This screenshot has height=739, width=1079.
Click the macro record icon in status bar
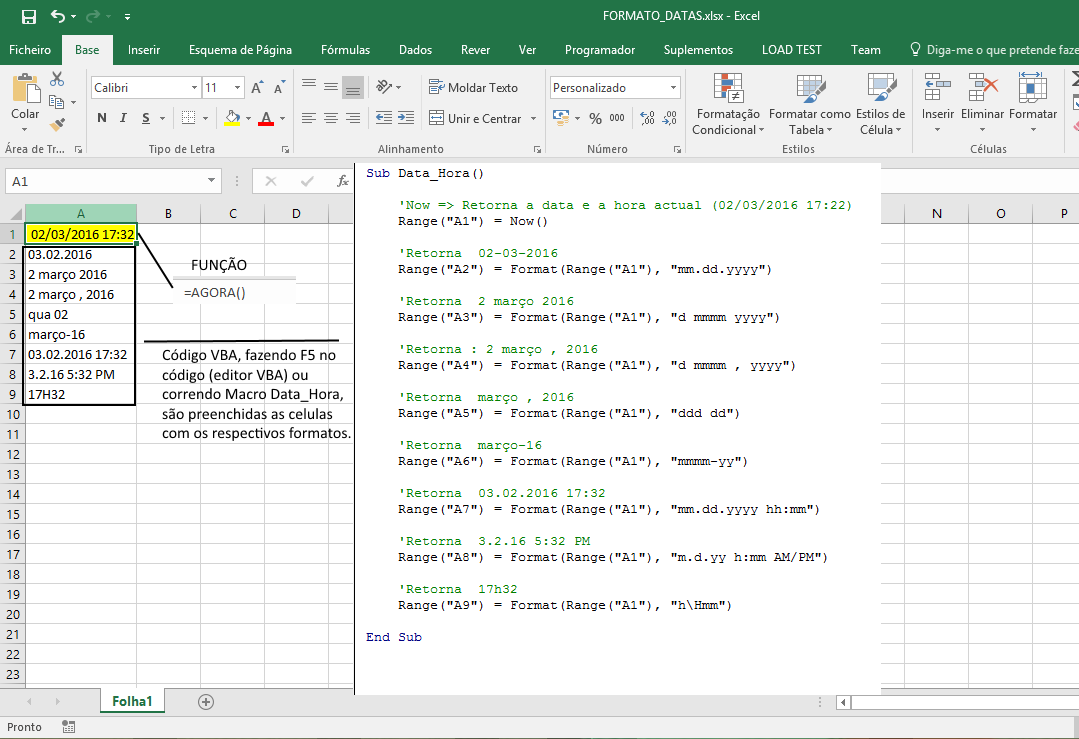68,727
